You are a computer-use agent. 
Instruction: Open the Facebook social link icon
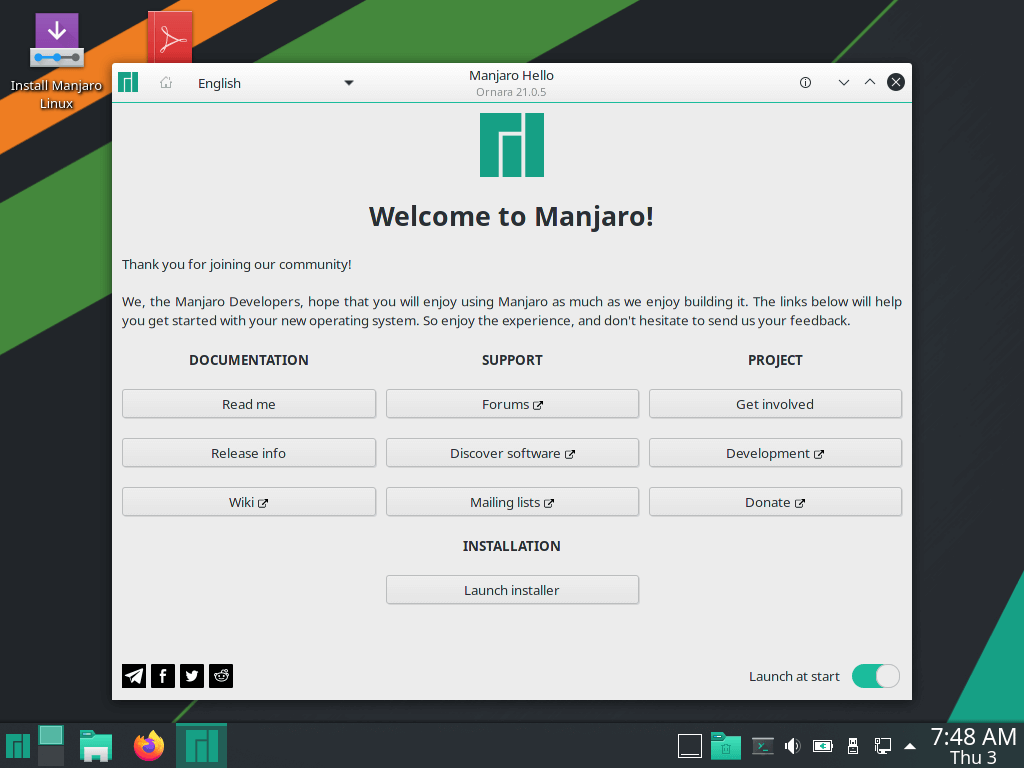[x=163, y=676]
